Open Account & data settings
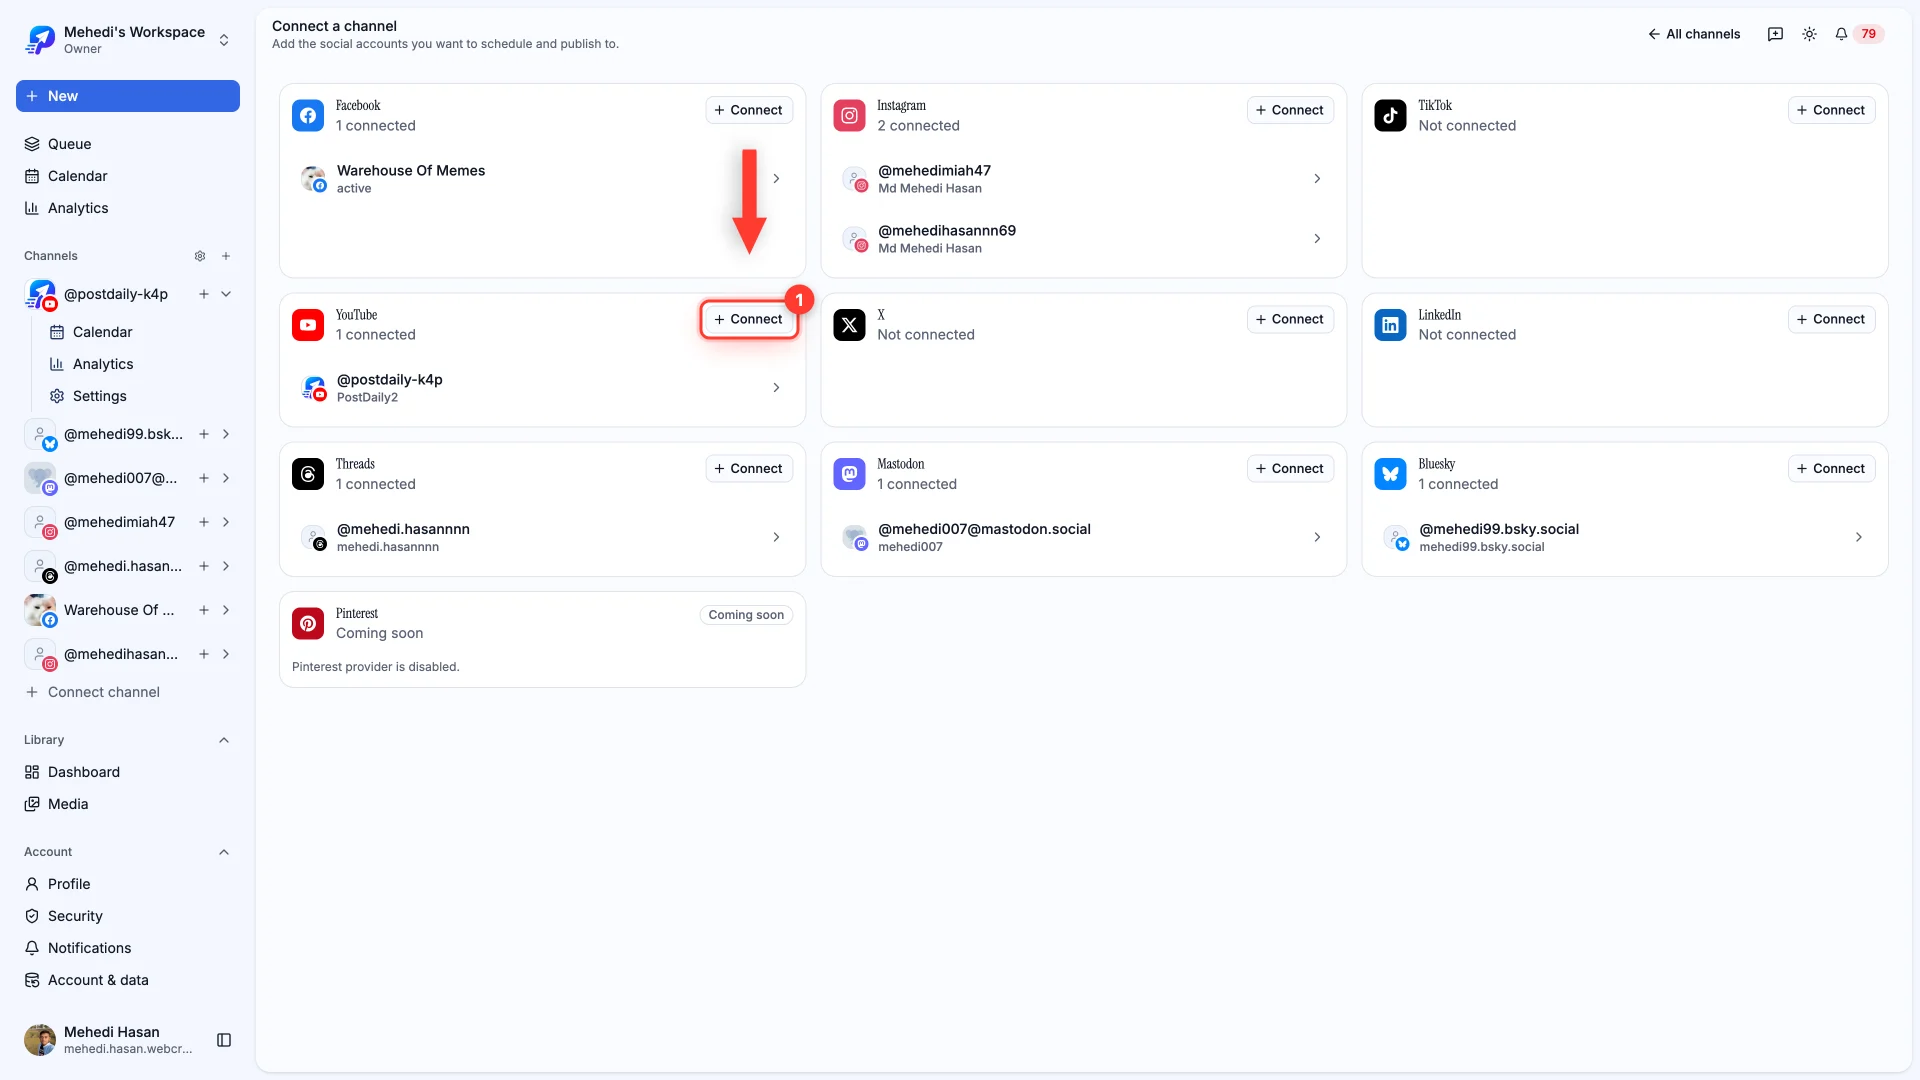The height and width of the screenshot is (1080, 1920). [128, 980]
